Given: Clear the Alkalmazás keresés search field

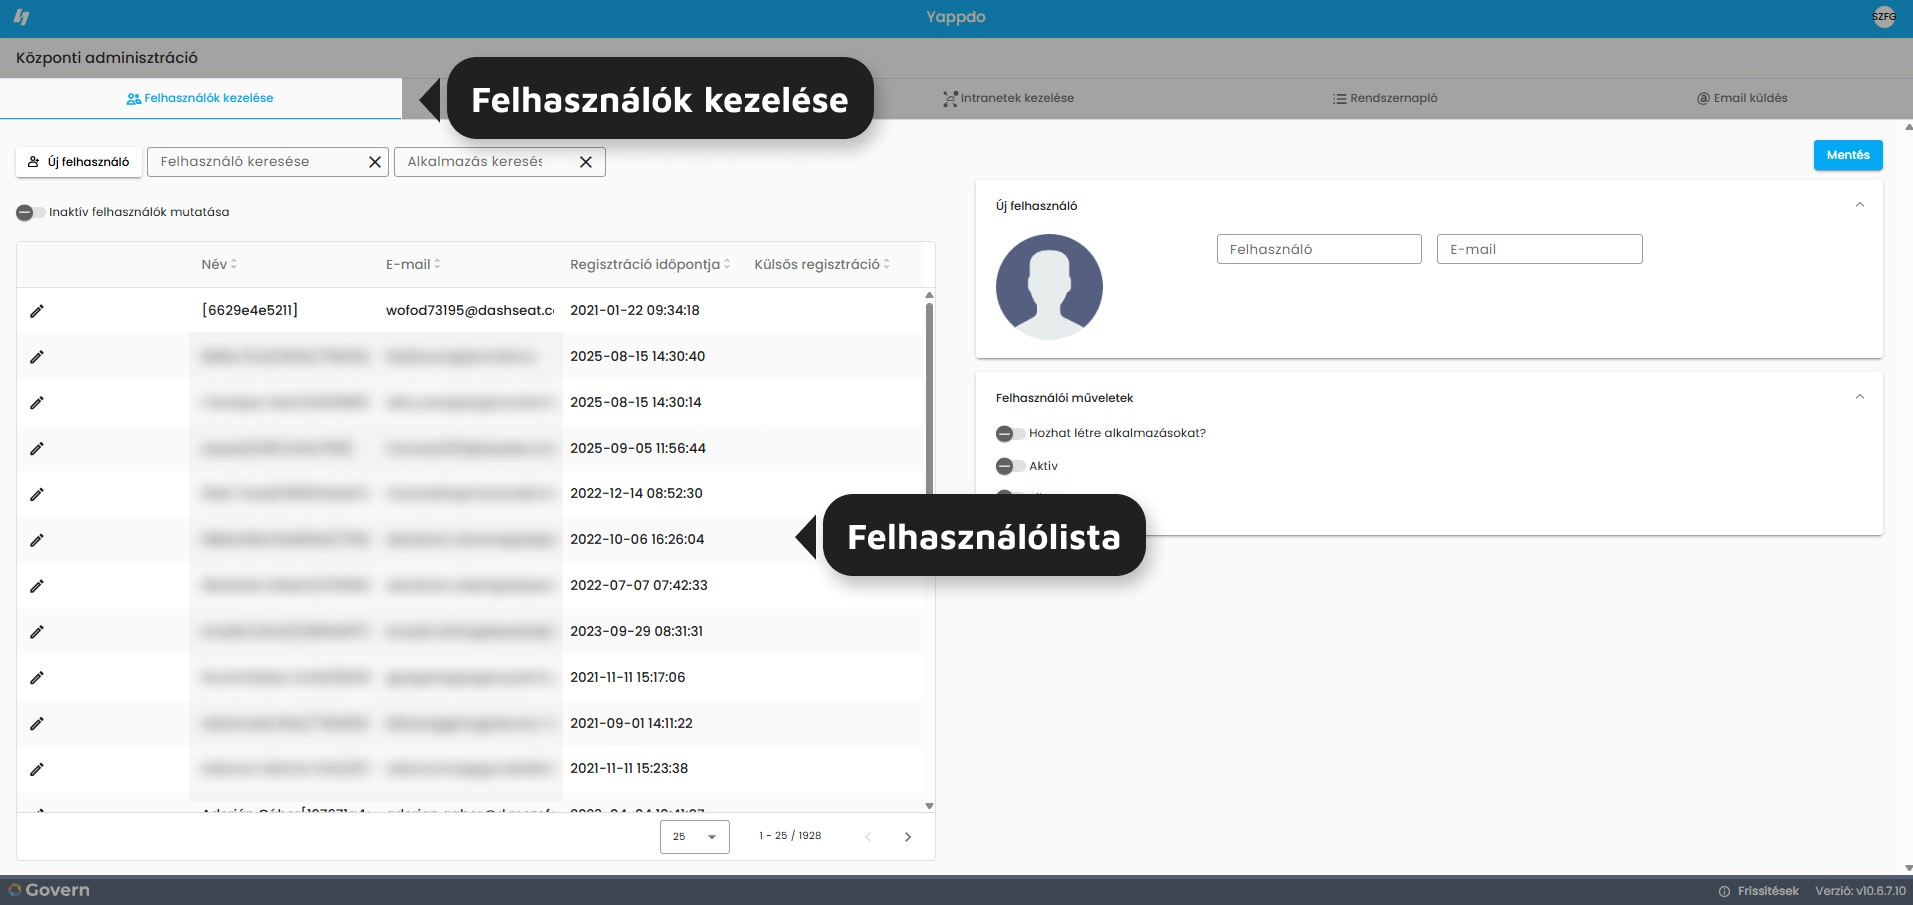Looking at the screenshot, I should coord(586,162).
